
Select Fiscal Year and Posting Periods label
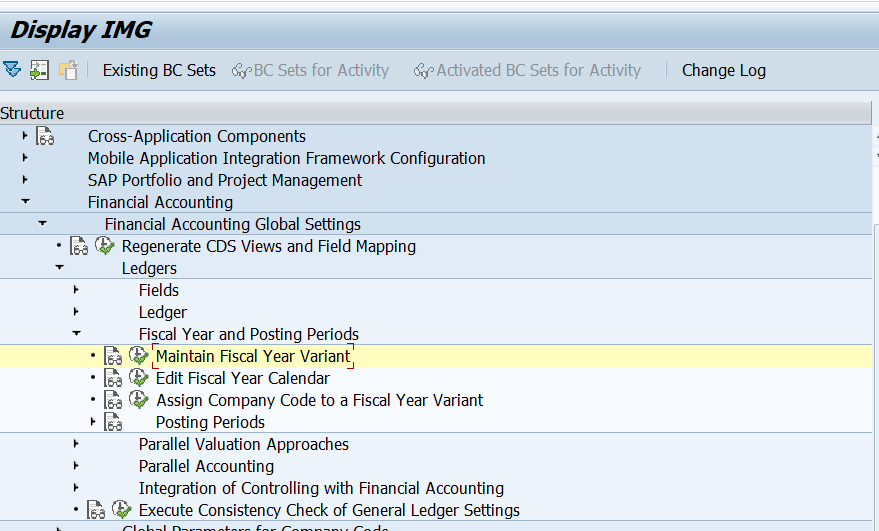coord(249,334)
